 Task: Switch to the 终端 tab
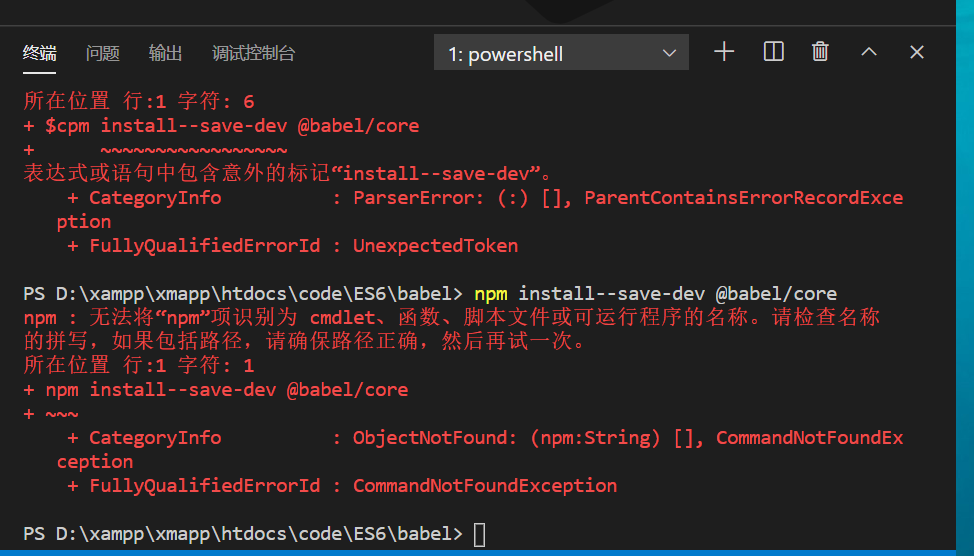39,53
